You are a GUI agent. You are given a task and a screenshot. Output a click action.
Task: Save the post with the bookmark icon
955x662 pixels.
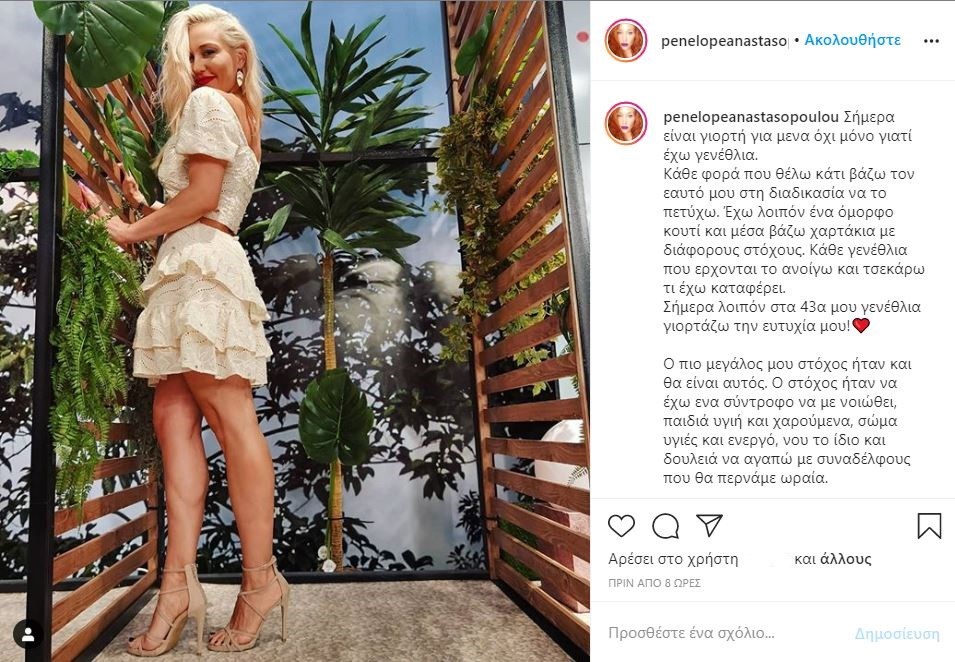pos(929,526)
